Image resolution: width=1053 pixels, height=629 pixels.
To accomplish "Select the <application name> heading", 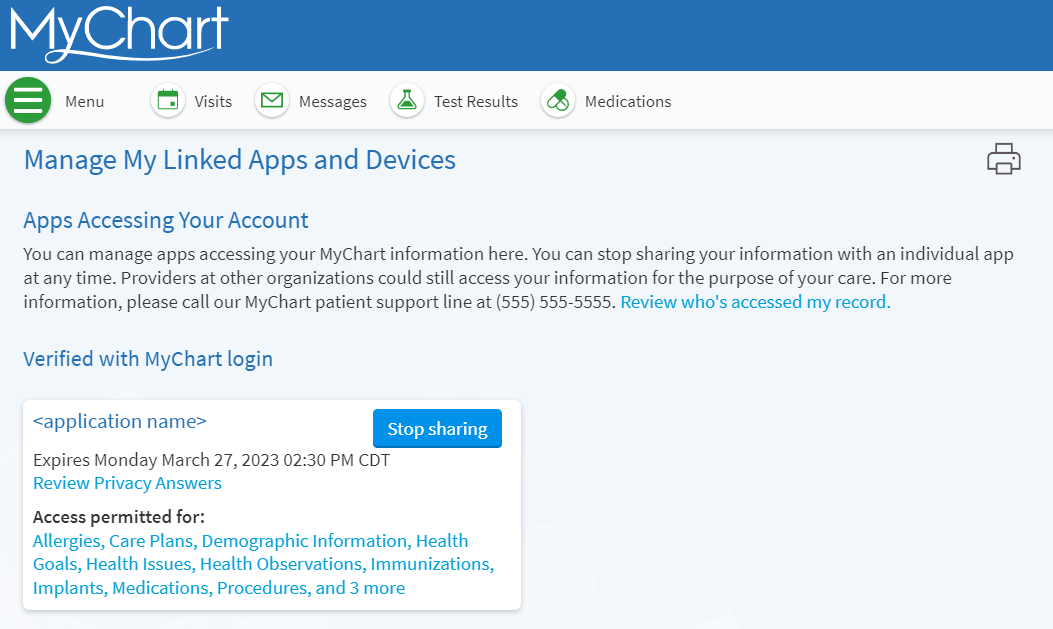I will click(x=120, y=421).
